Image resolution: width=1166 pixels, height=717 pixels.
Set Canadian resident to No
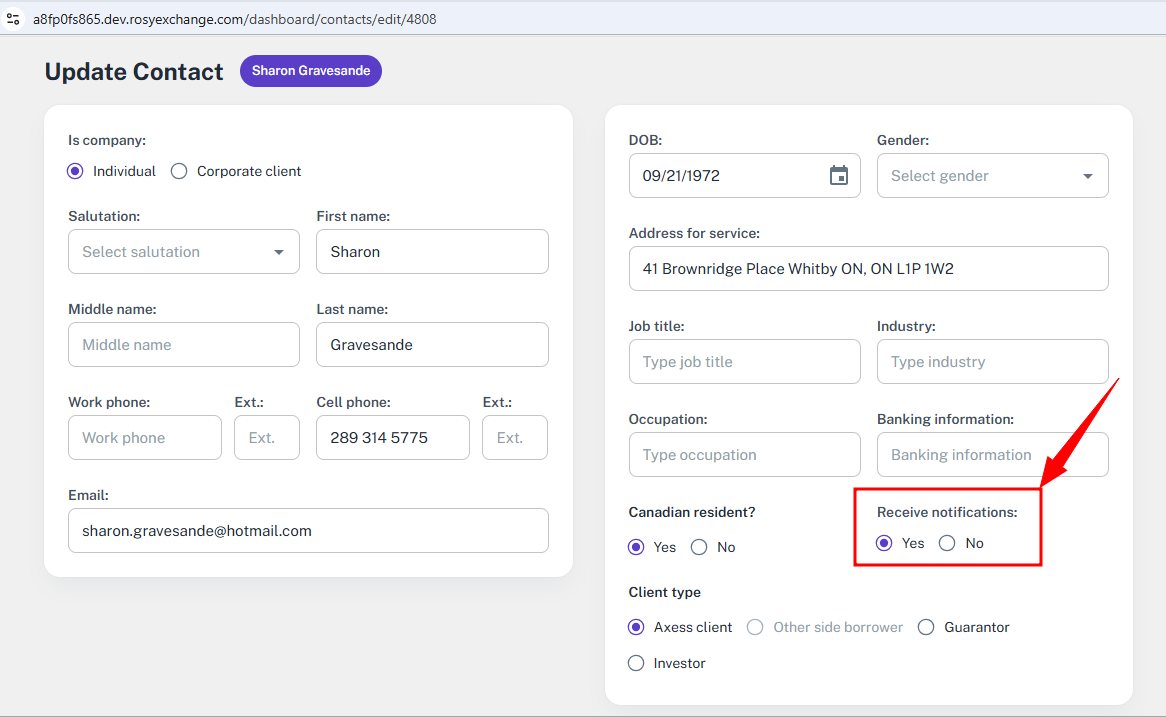[x=699, y=547]
